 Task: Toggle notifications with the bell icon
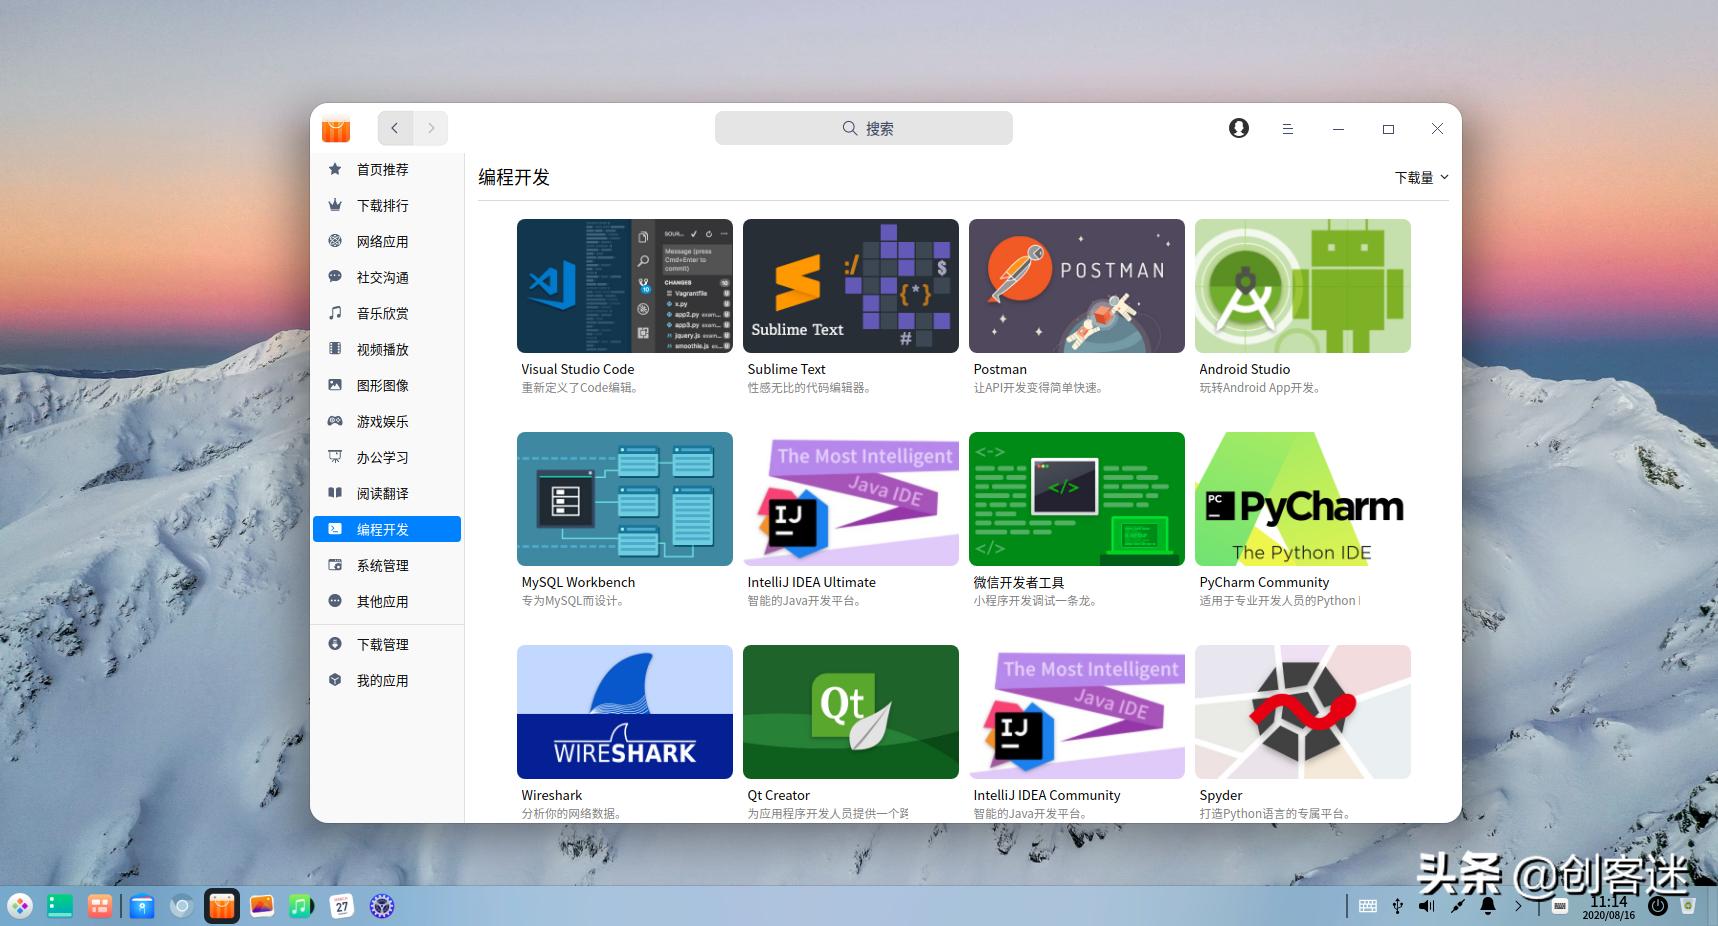(1488, 906)
